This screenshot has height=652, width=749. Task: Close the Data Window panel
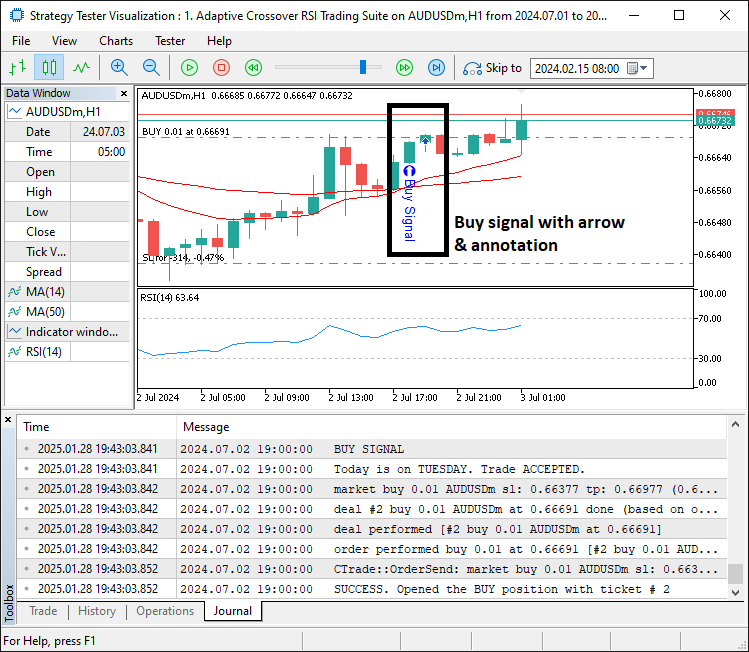(124, 93)
